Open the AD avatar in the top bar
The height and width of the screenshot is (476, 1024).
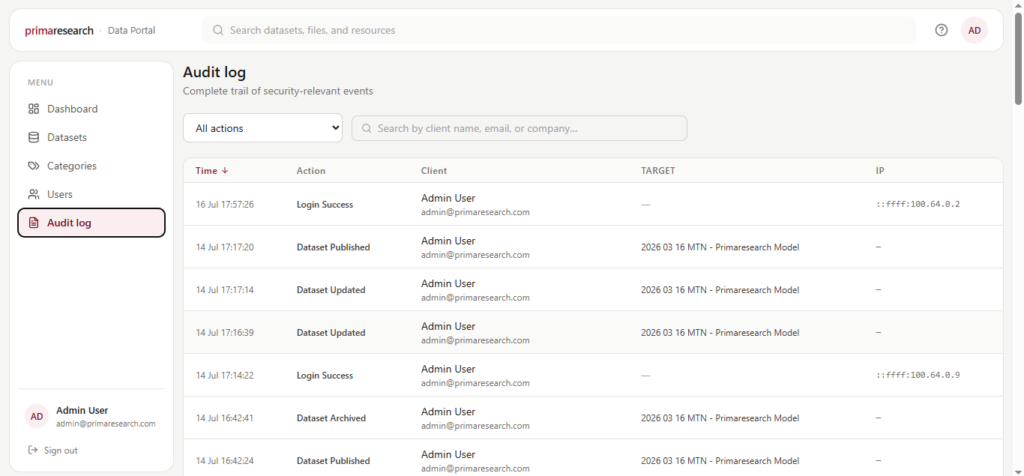pyautogui.click(x=974, y=30)
